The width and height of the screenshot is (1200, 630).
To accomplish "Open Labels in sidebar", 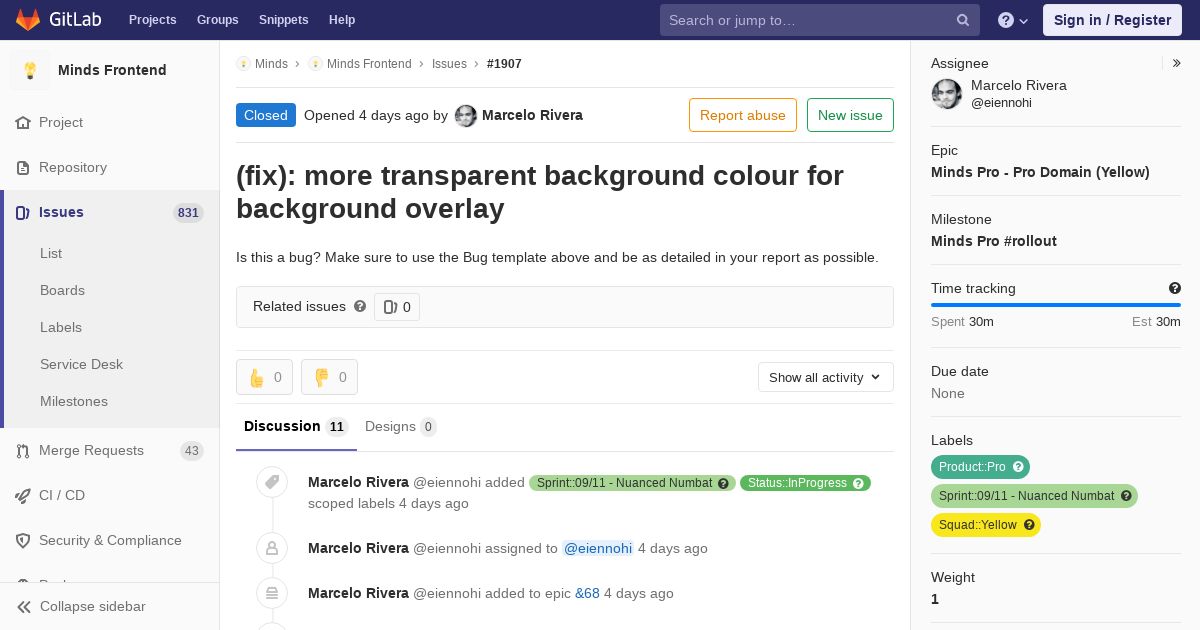I will pyautogui.click(x=61, y=327).
